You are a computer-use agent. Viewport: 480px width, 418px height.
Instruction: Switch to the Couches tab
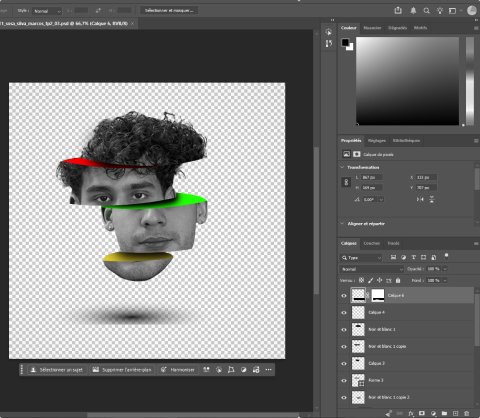pyautogui.click(x=372, y=243)
